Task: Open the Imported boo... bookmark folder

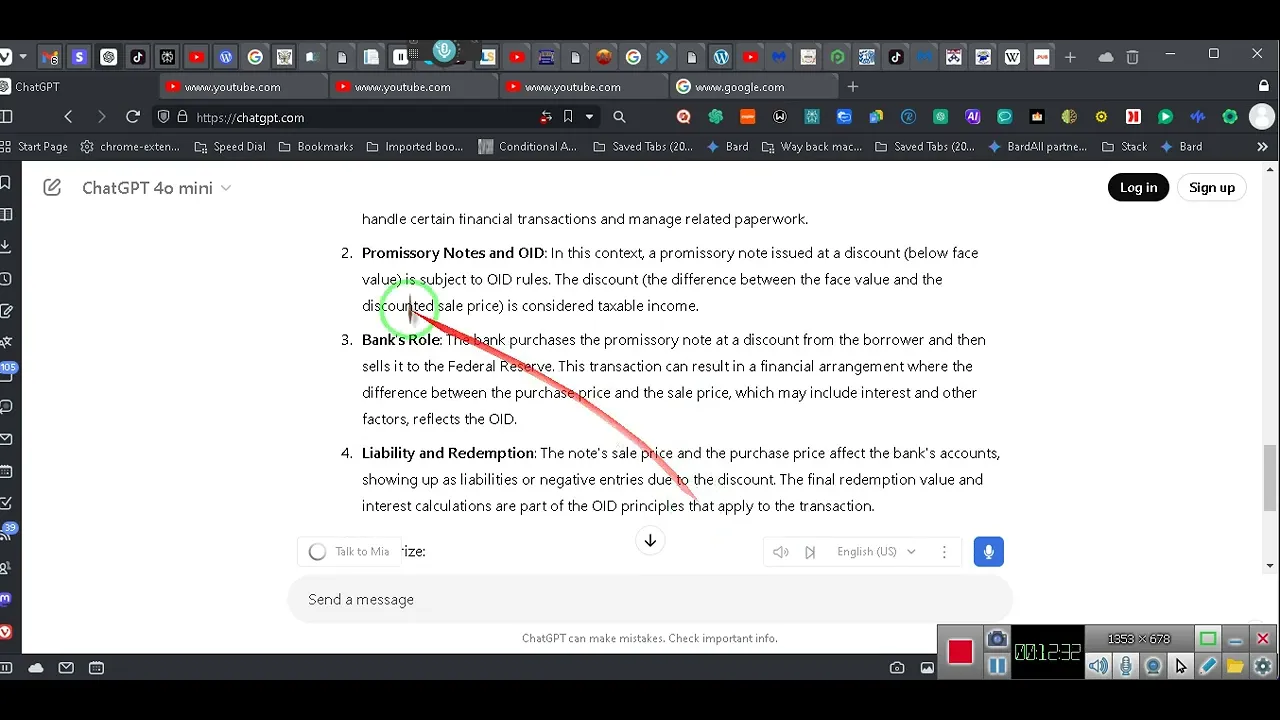Action: pos(414,147)
